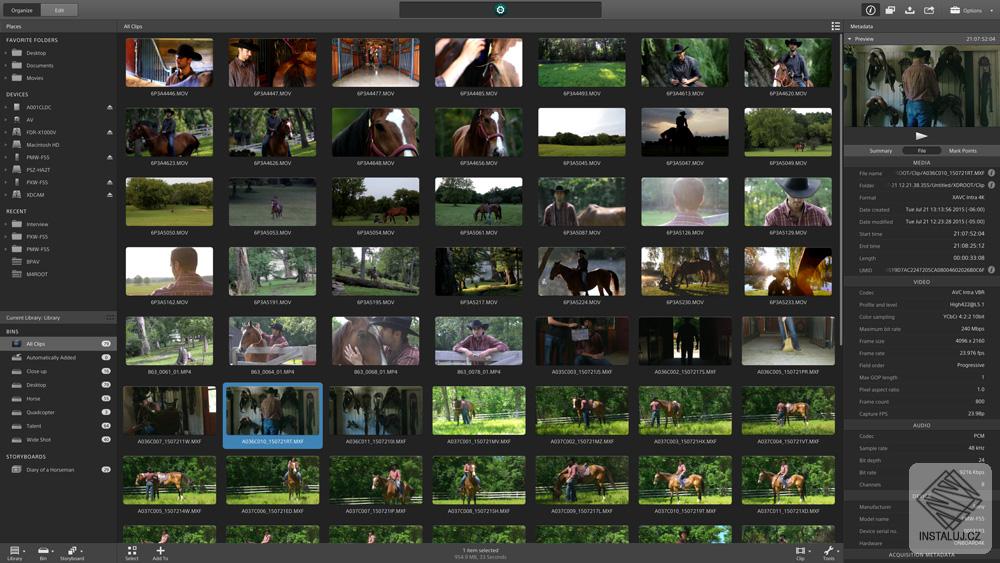Select clip thumbnail A037C011_150721XD.MXF
1000x563 pixels.
[x=788, y=480]
